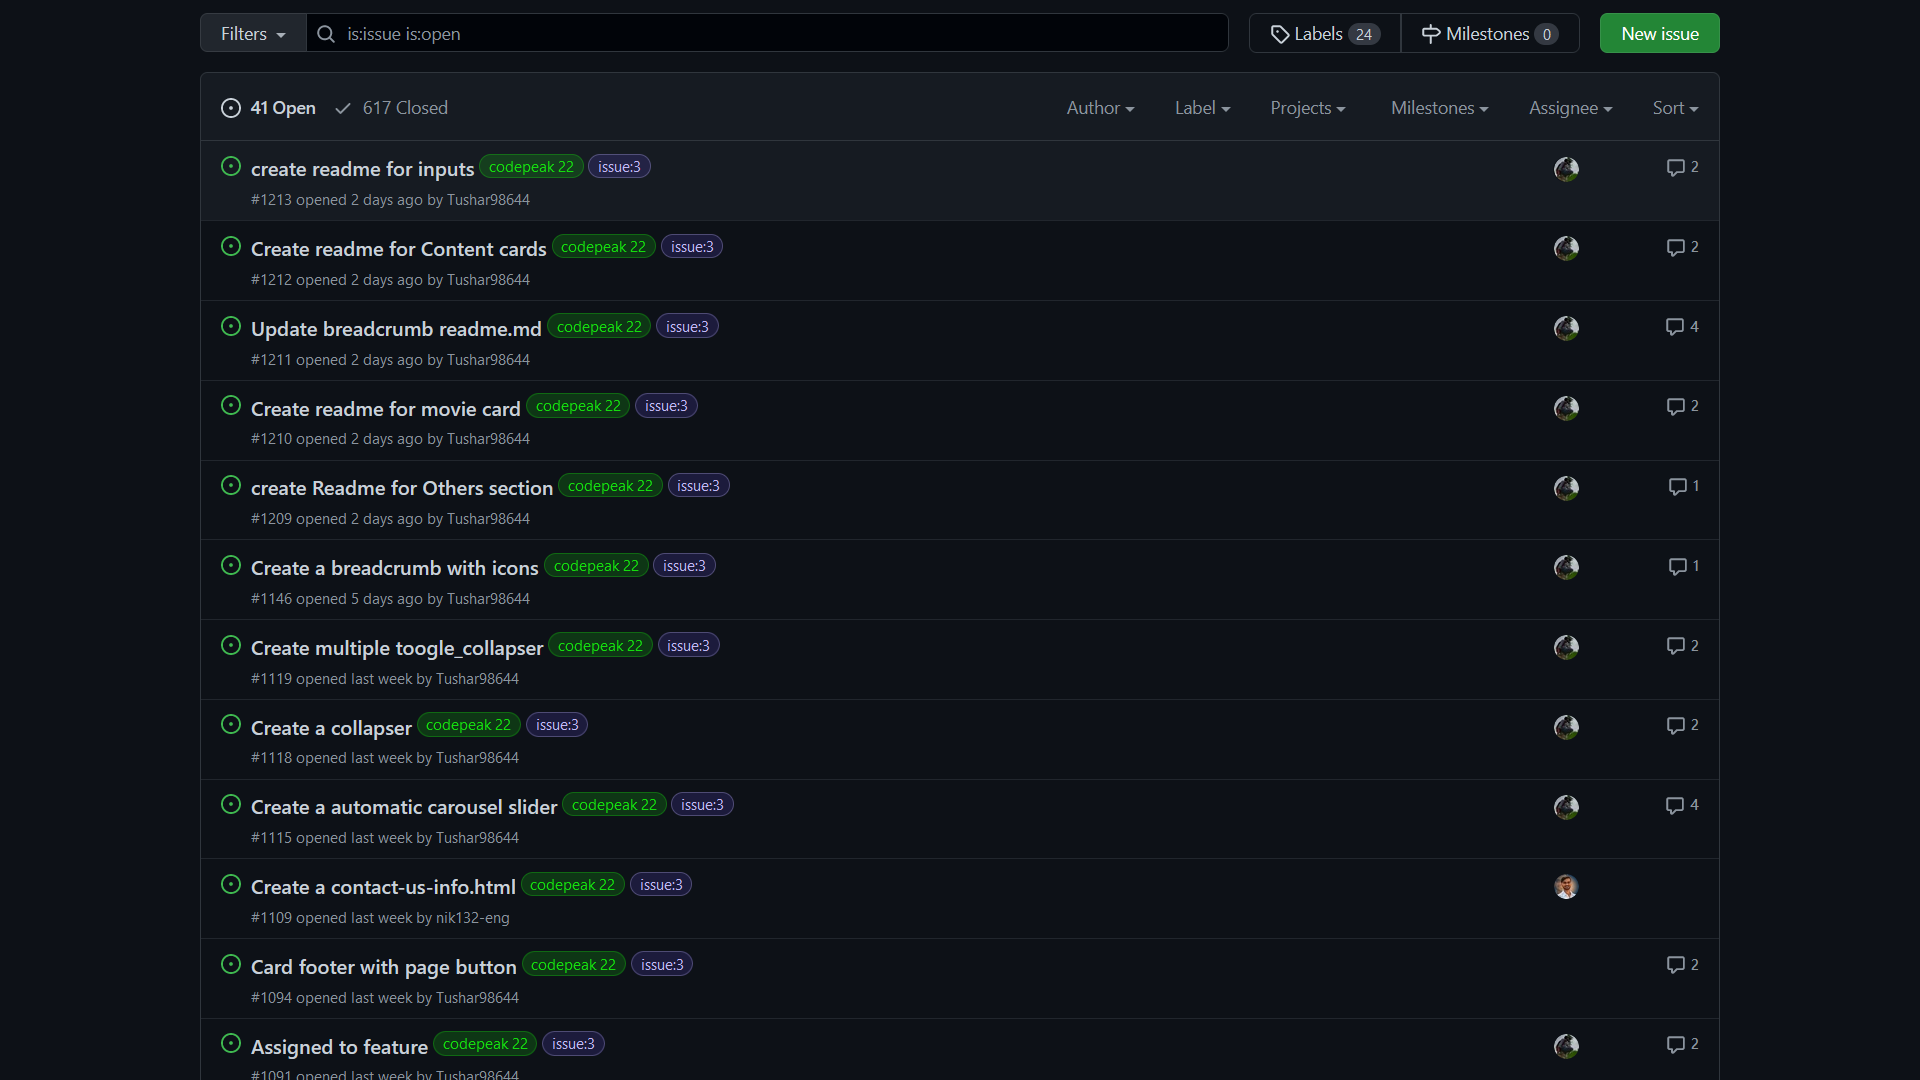
Task: Open the Assignee filter dropdown
Action: pyautogui.click(x=1570, y=107)
